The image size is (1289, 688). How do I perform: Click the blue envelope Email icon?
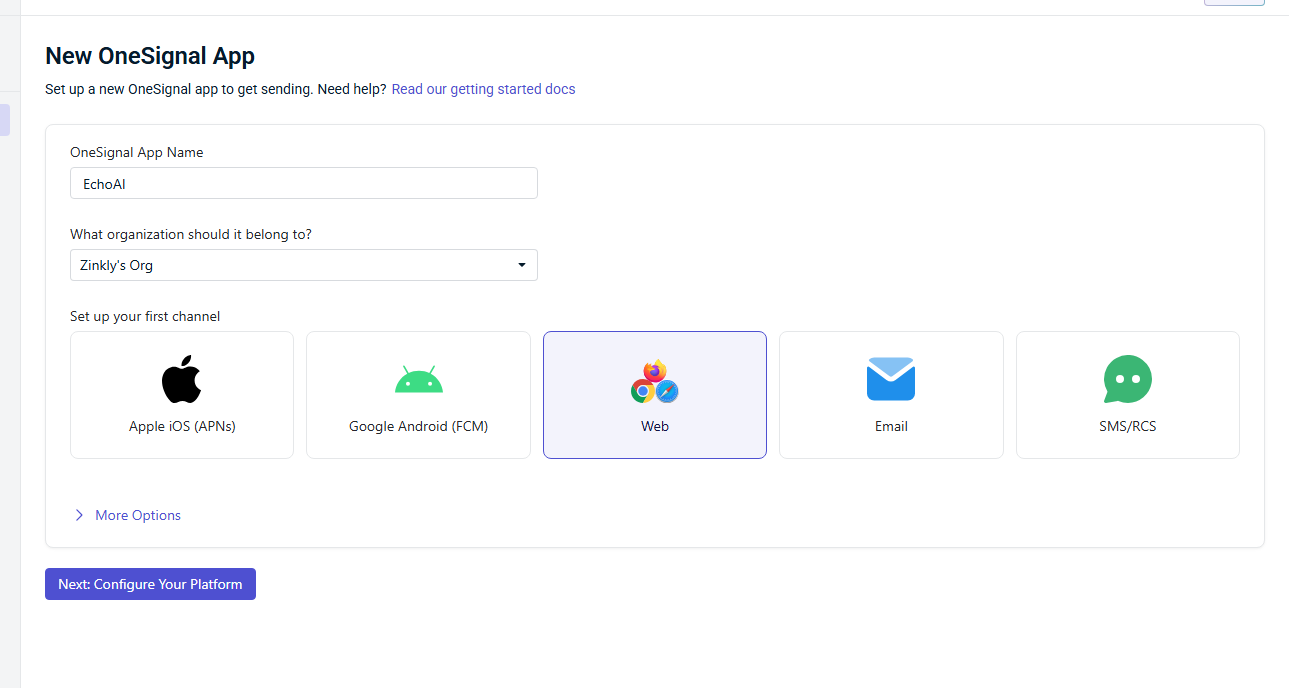891,379
